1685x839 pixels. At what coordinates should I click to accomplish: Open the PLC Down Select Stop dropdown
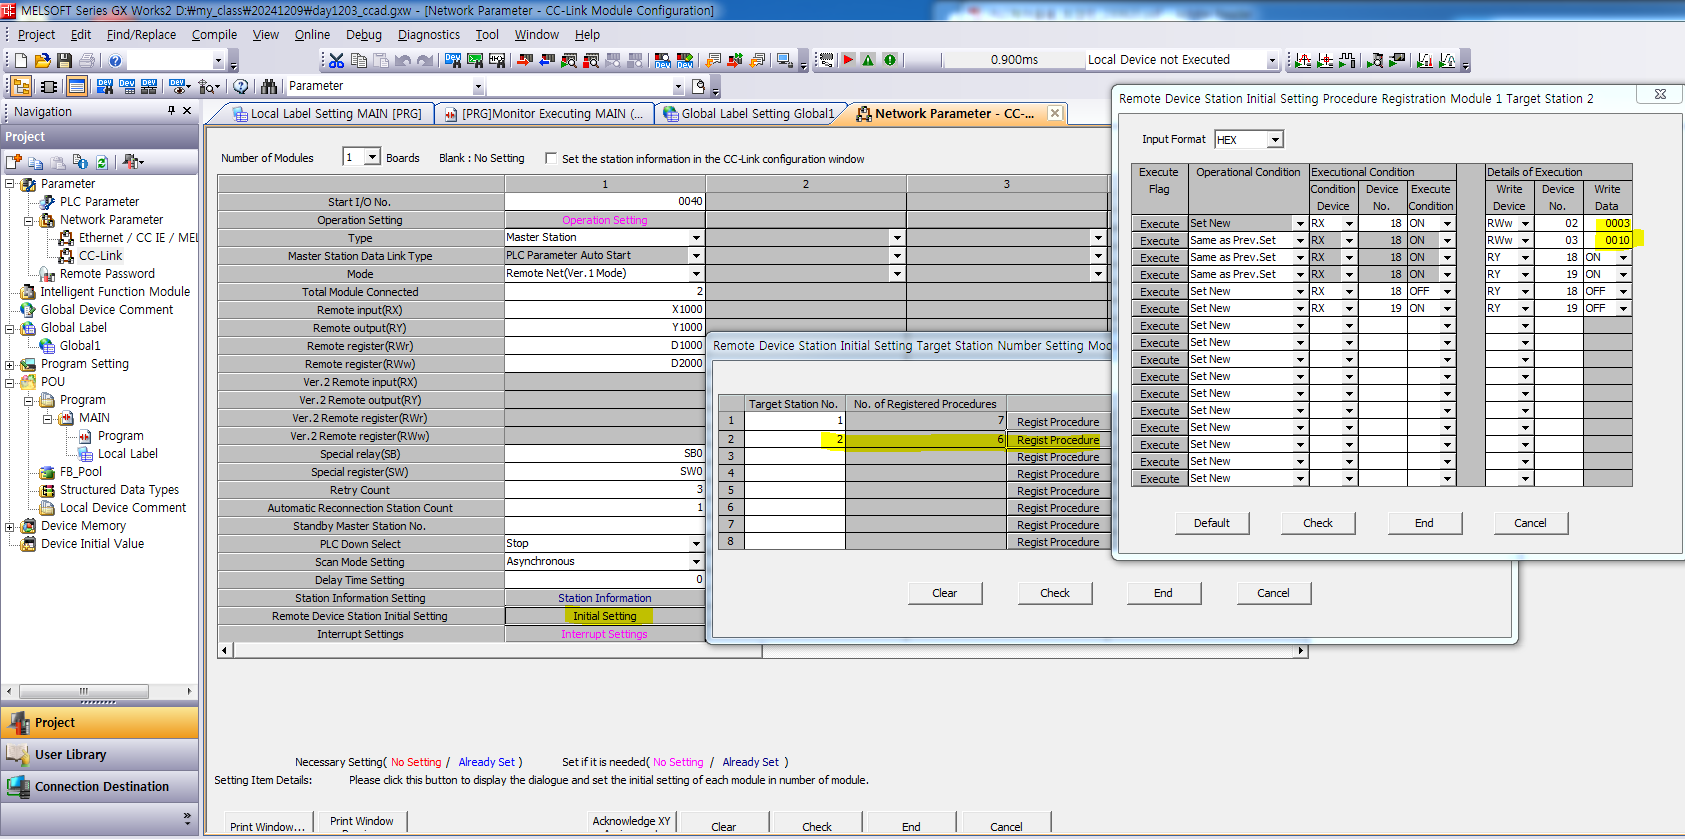click(x=696, y=544)
